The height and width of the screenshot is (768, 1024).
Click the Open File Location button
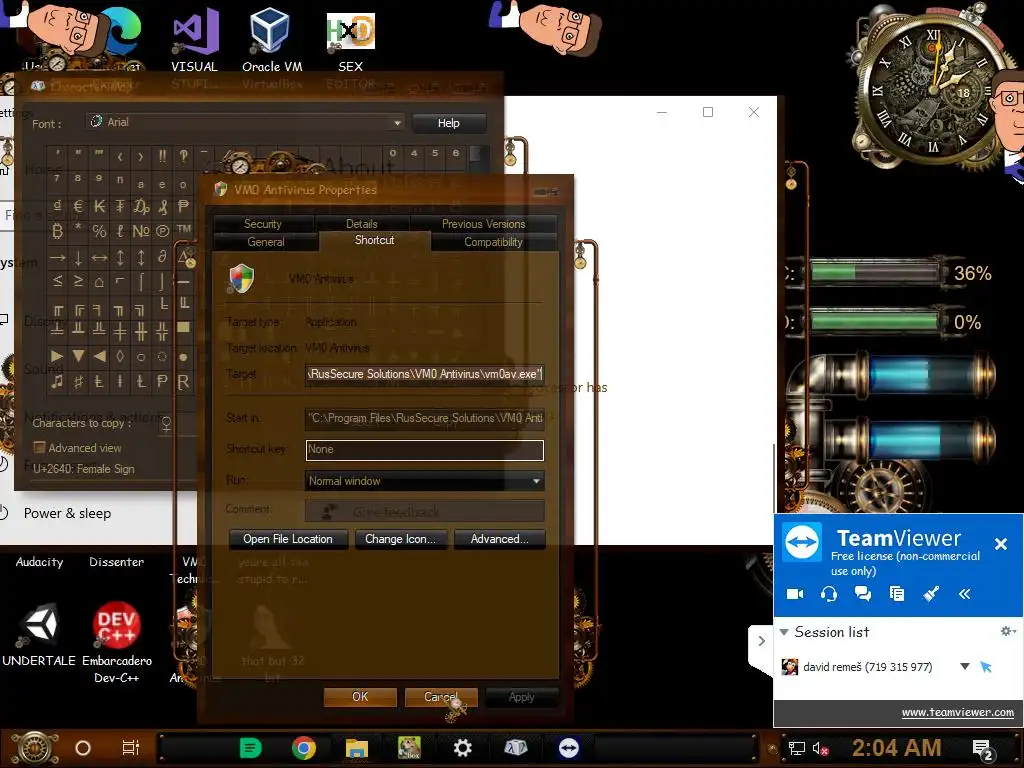tap(288, 539)
